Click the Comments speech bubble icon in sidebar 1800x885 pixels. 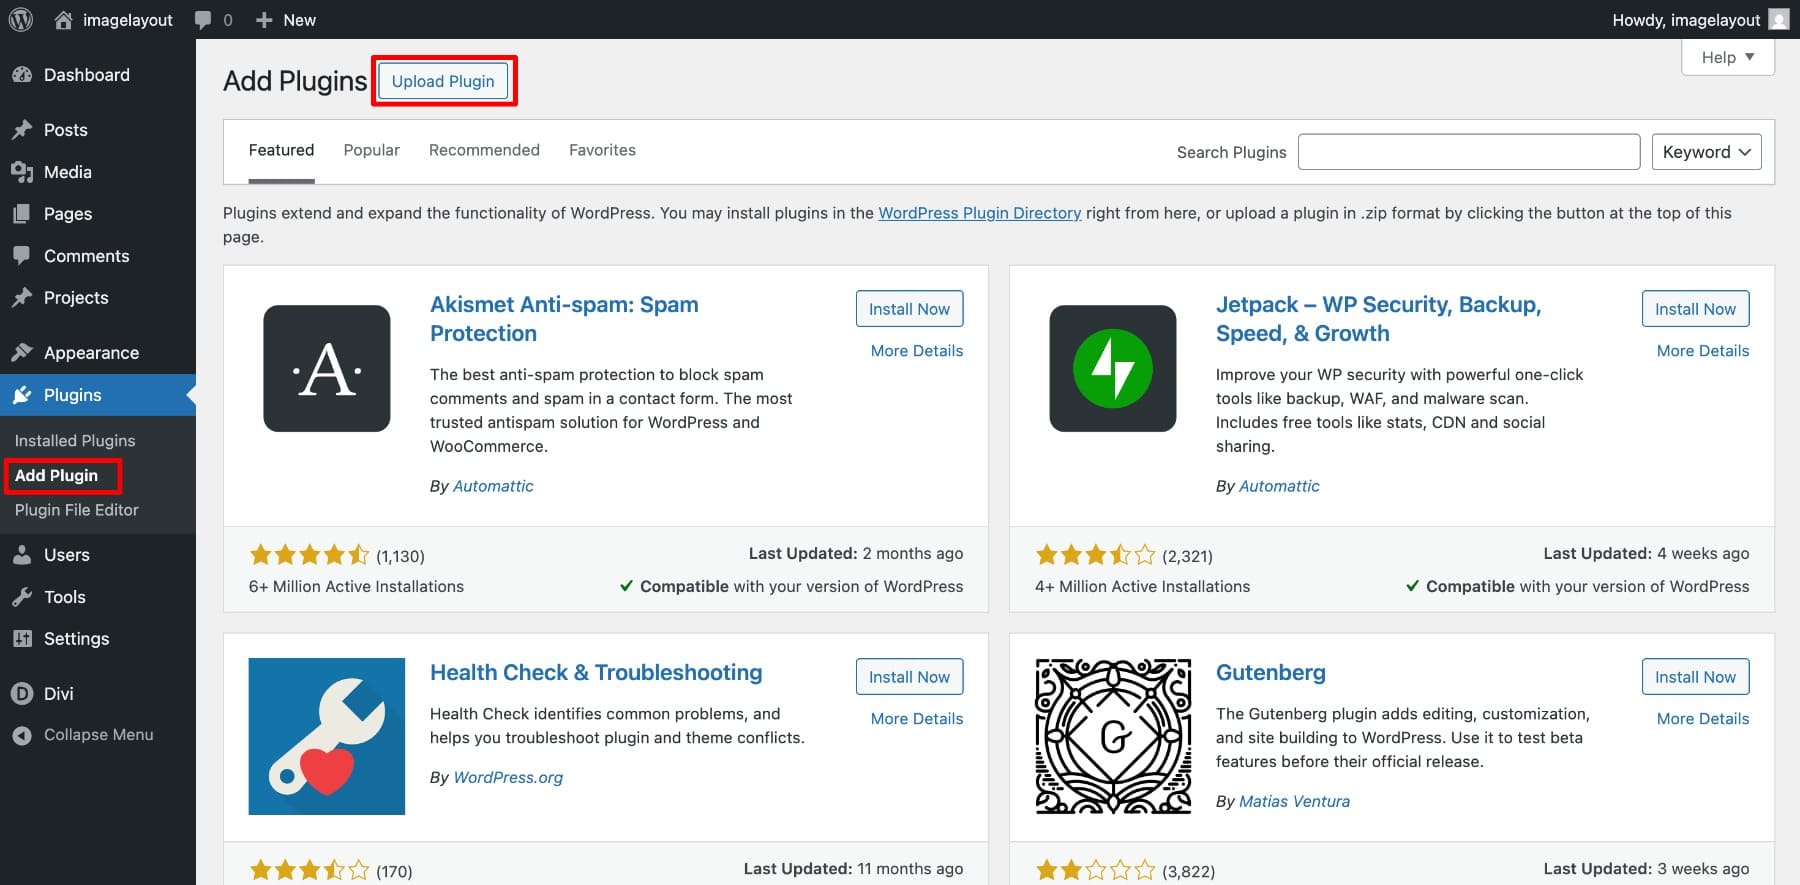tap(22, 256)
